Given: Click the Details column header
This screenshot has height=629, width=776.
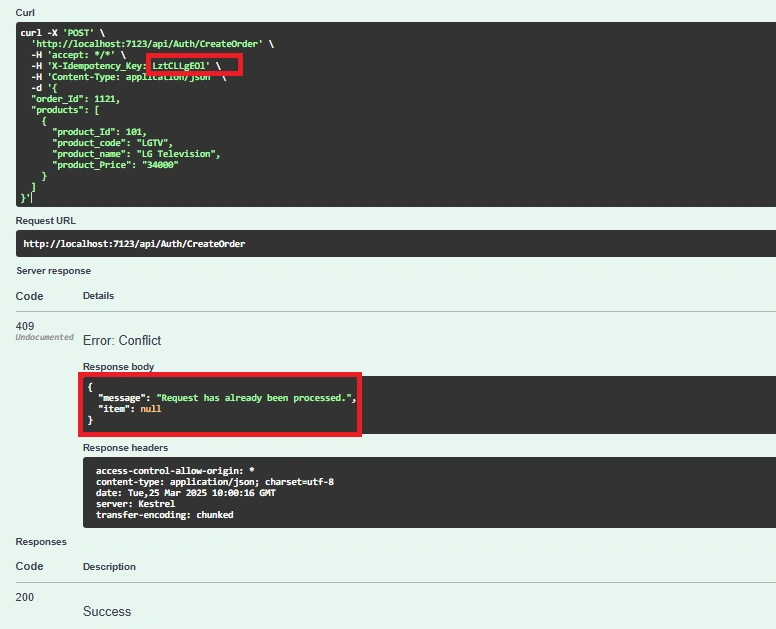Looking at the screenshot, I should tap(98, 295).
